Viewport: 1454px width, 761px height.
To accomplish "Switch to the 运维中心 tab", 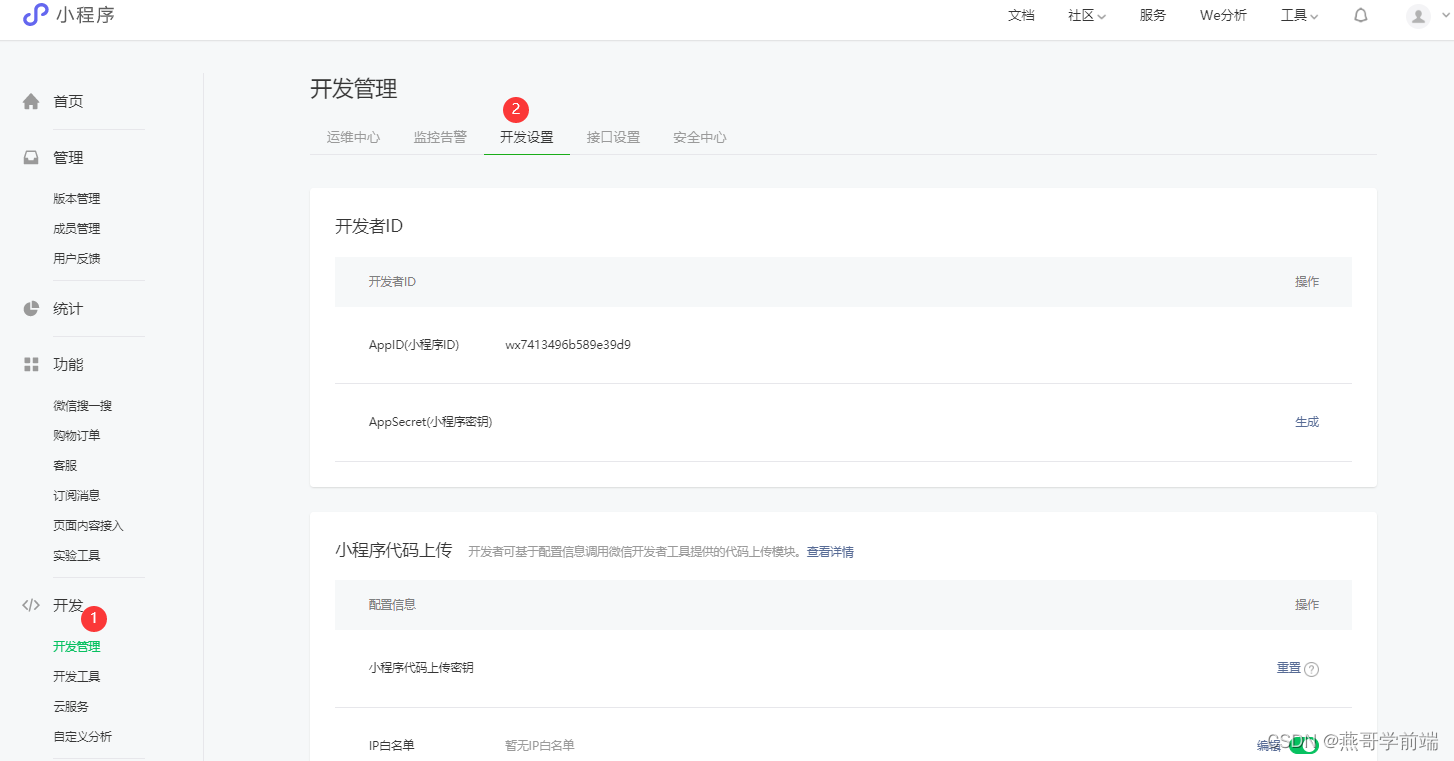I will [x=353, y=137].
